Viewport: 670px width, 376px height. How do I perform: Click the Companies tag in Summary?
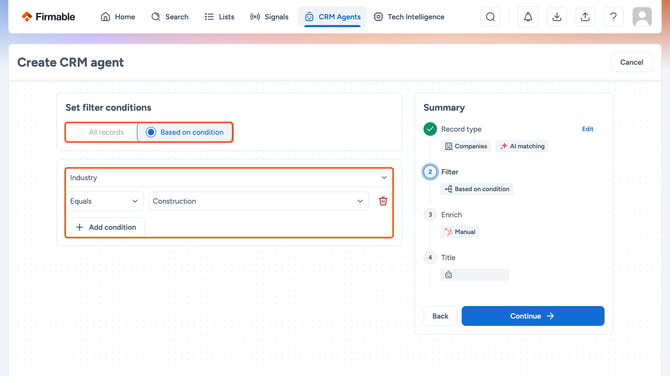(466, 146)
